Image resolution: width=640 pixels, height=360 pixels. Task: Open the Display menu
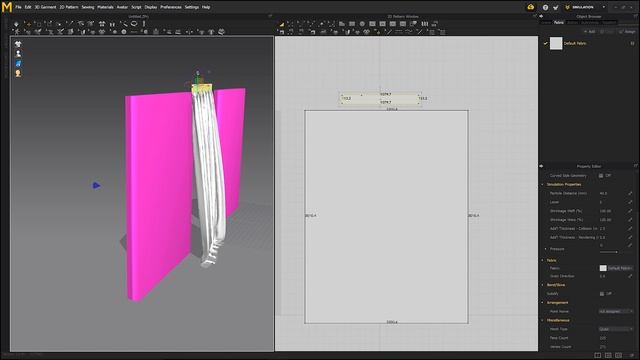pyautogui.click(x=151, y=7)
